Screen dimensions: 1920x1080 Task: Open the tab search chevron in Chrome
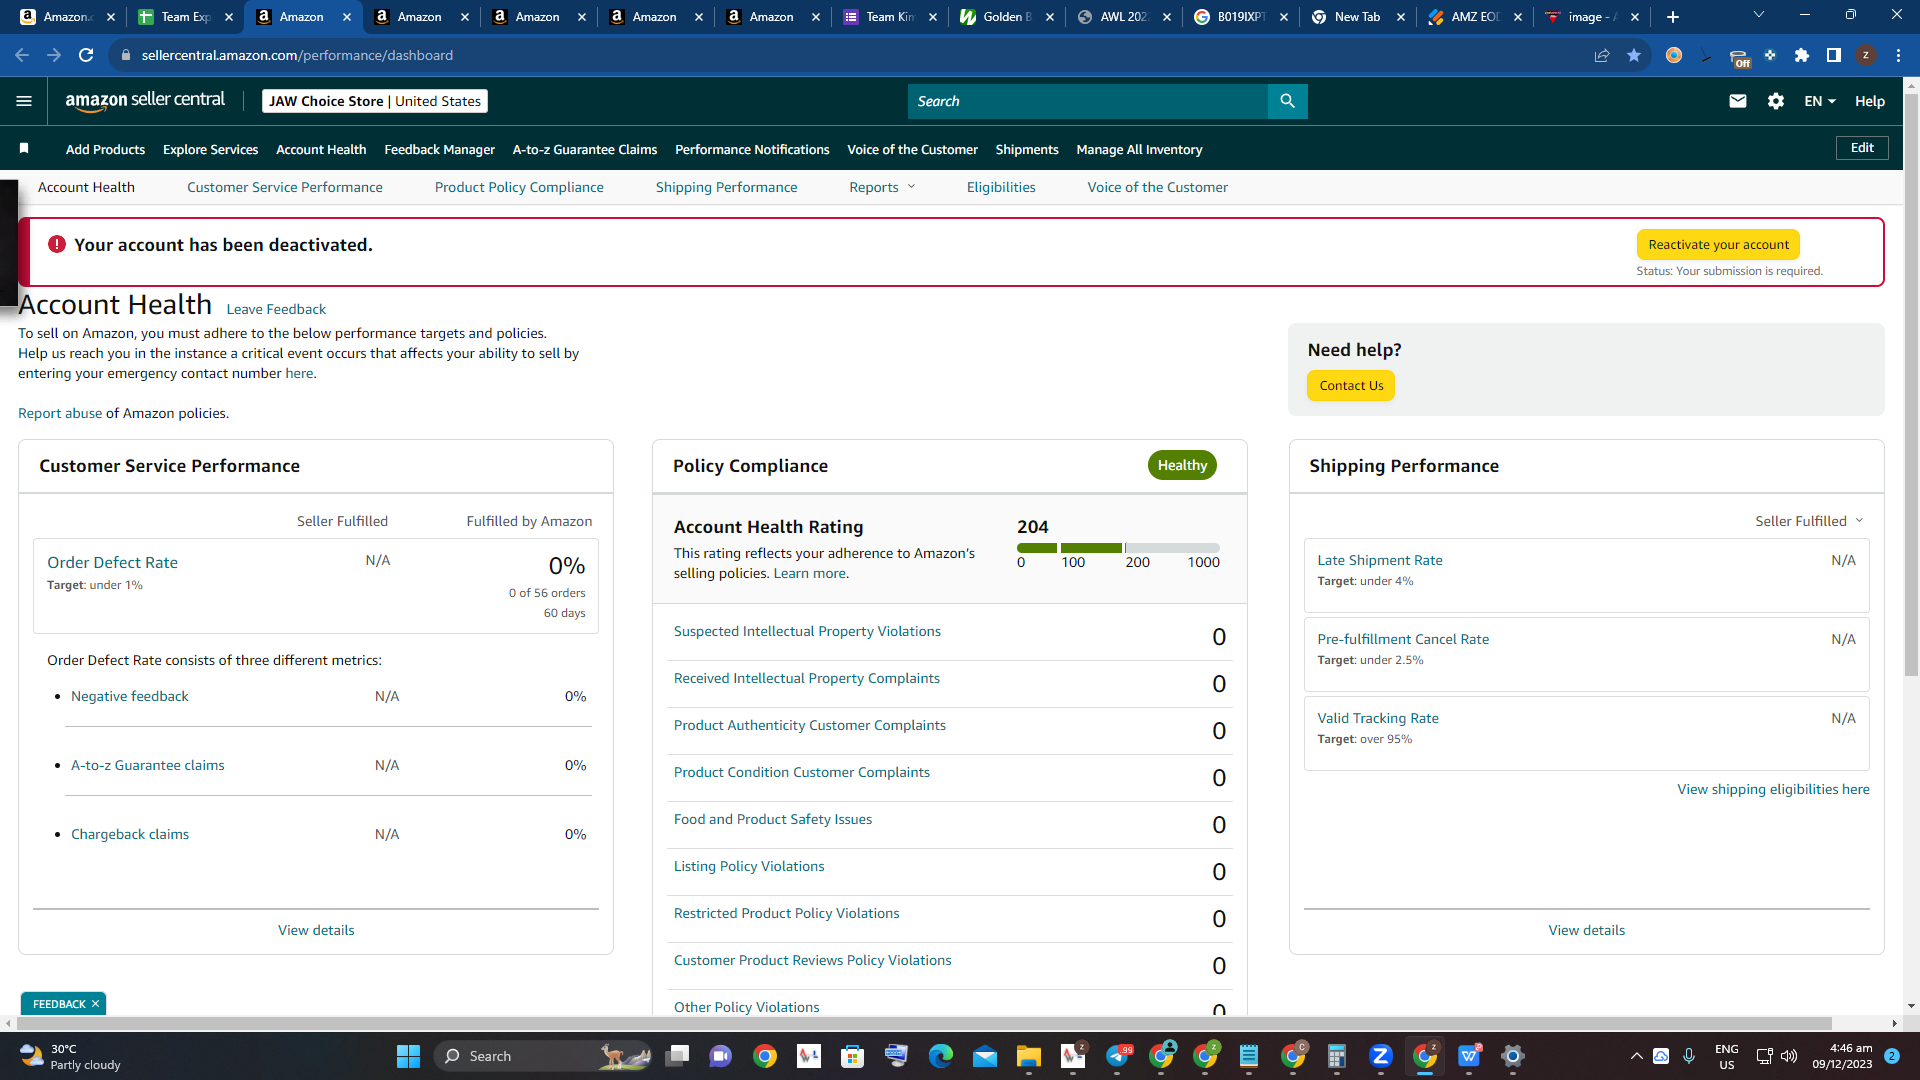pos(1759,15)
